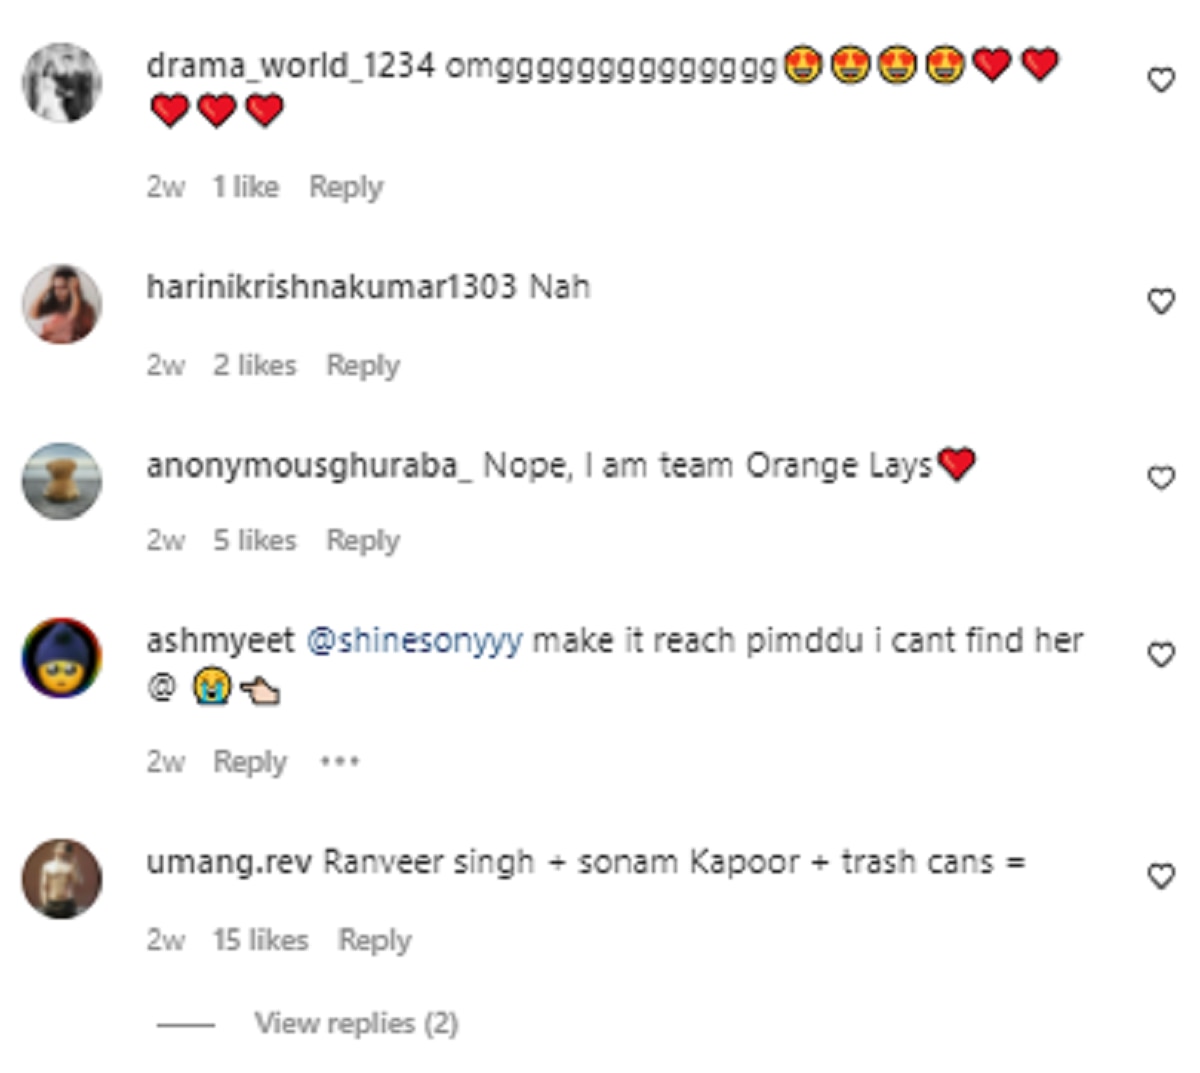Reply to umang.rev's comment
The image size is (1200, 1073).
tap(375, 940)
